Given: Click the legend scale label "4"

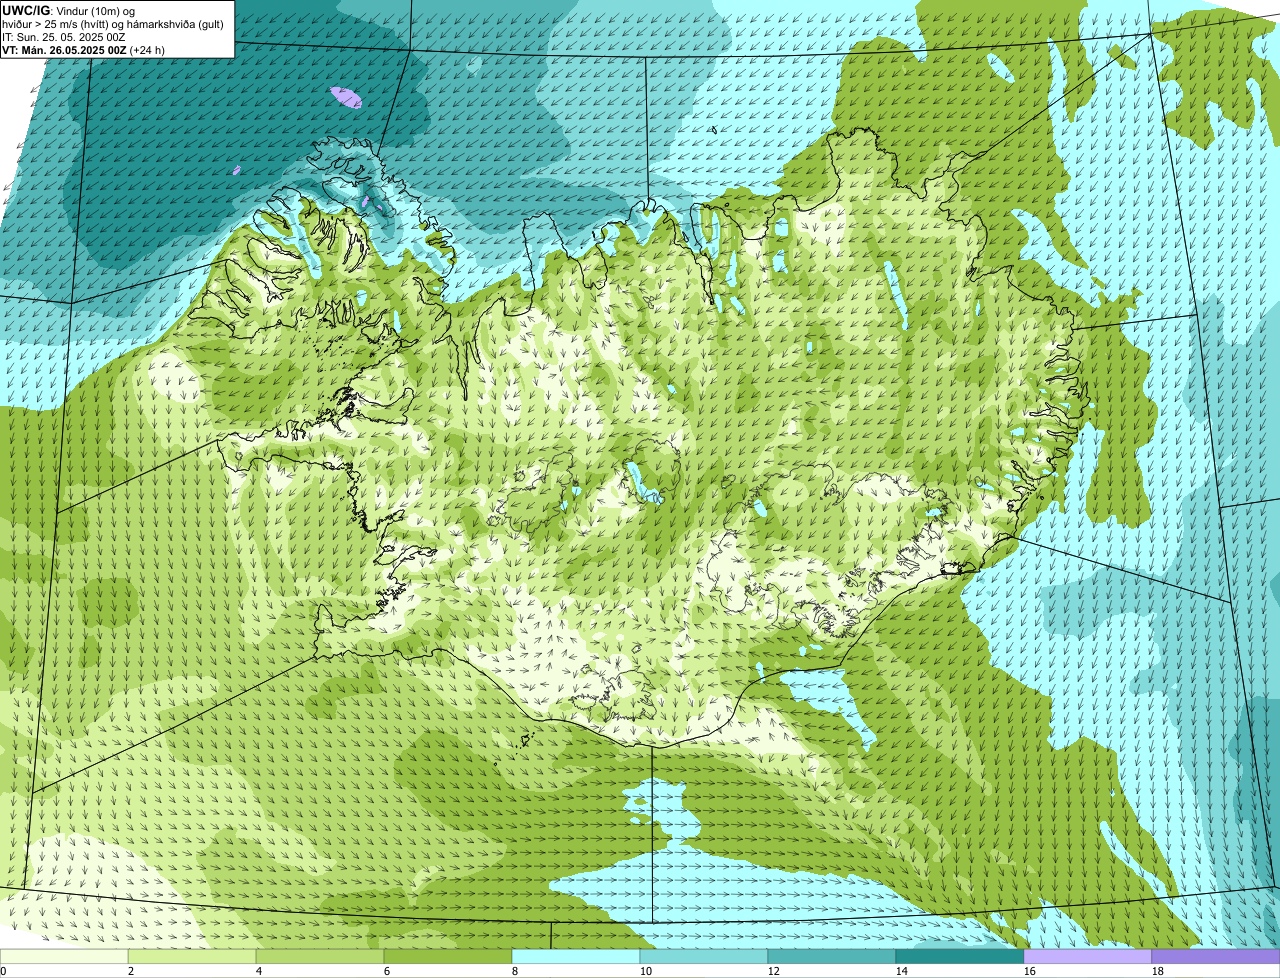Looking at the screenshot, I should pyautogui.click(x=259, y=971).
